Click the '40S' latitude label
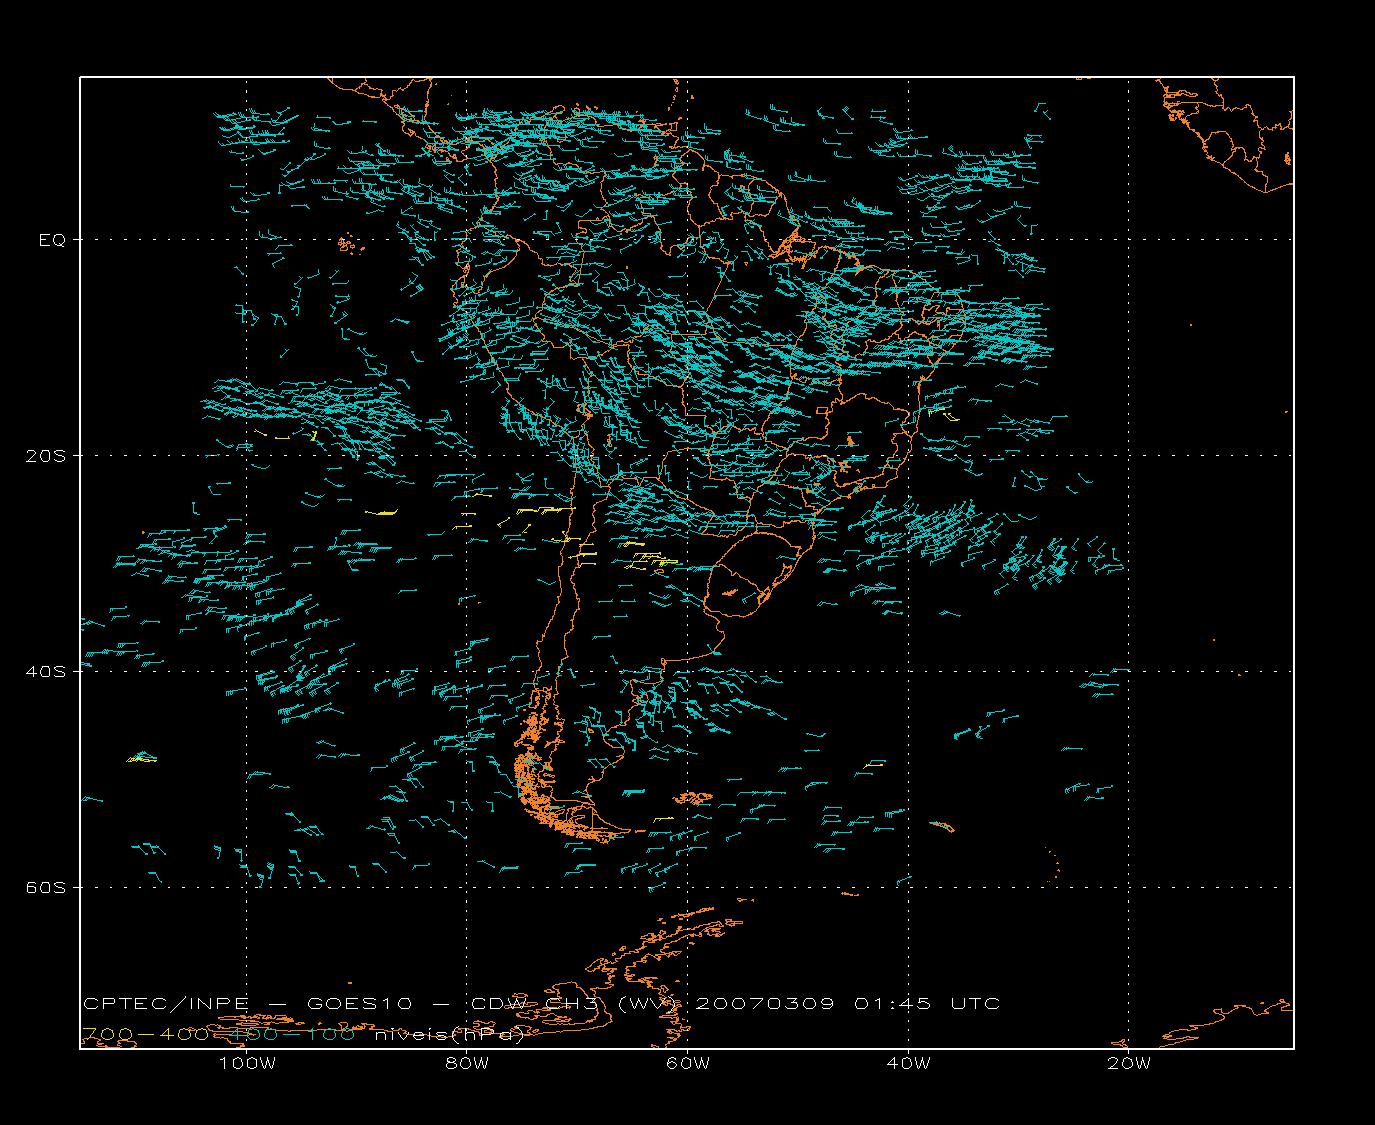Screen dimensions: 1375x1125 [47, 672]
